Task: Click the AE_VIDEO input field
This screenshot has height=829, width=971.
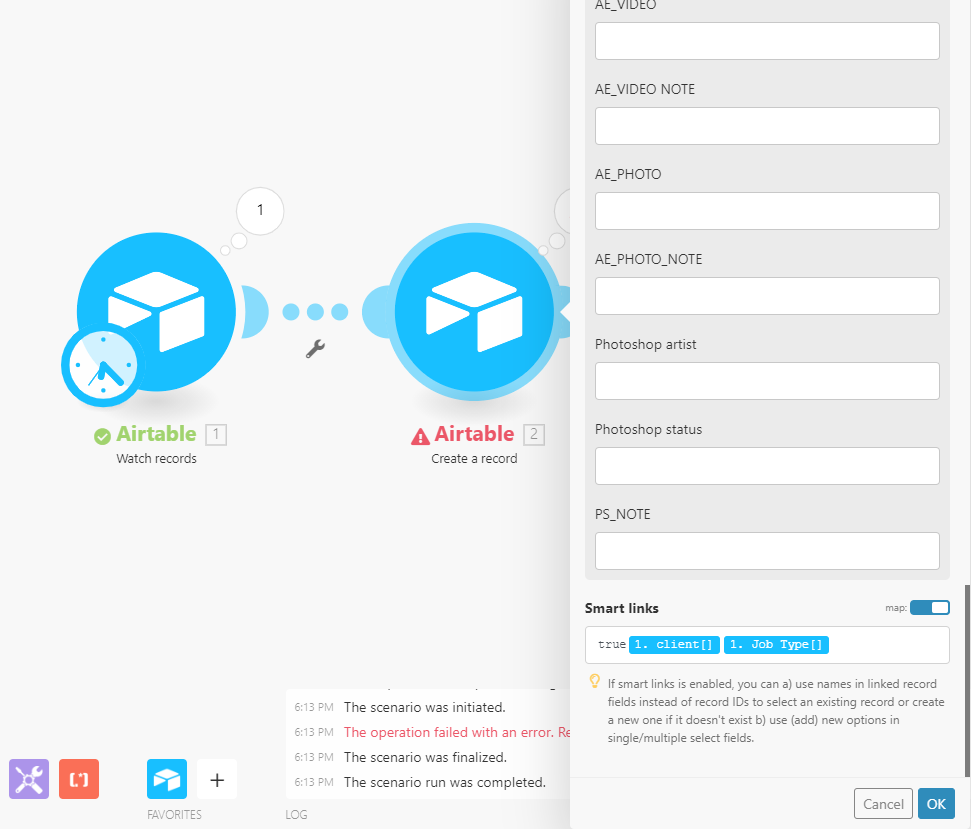Action: (x=767, y=41)
